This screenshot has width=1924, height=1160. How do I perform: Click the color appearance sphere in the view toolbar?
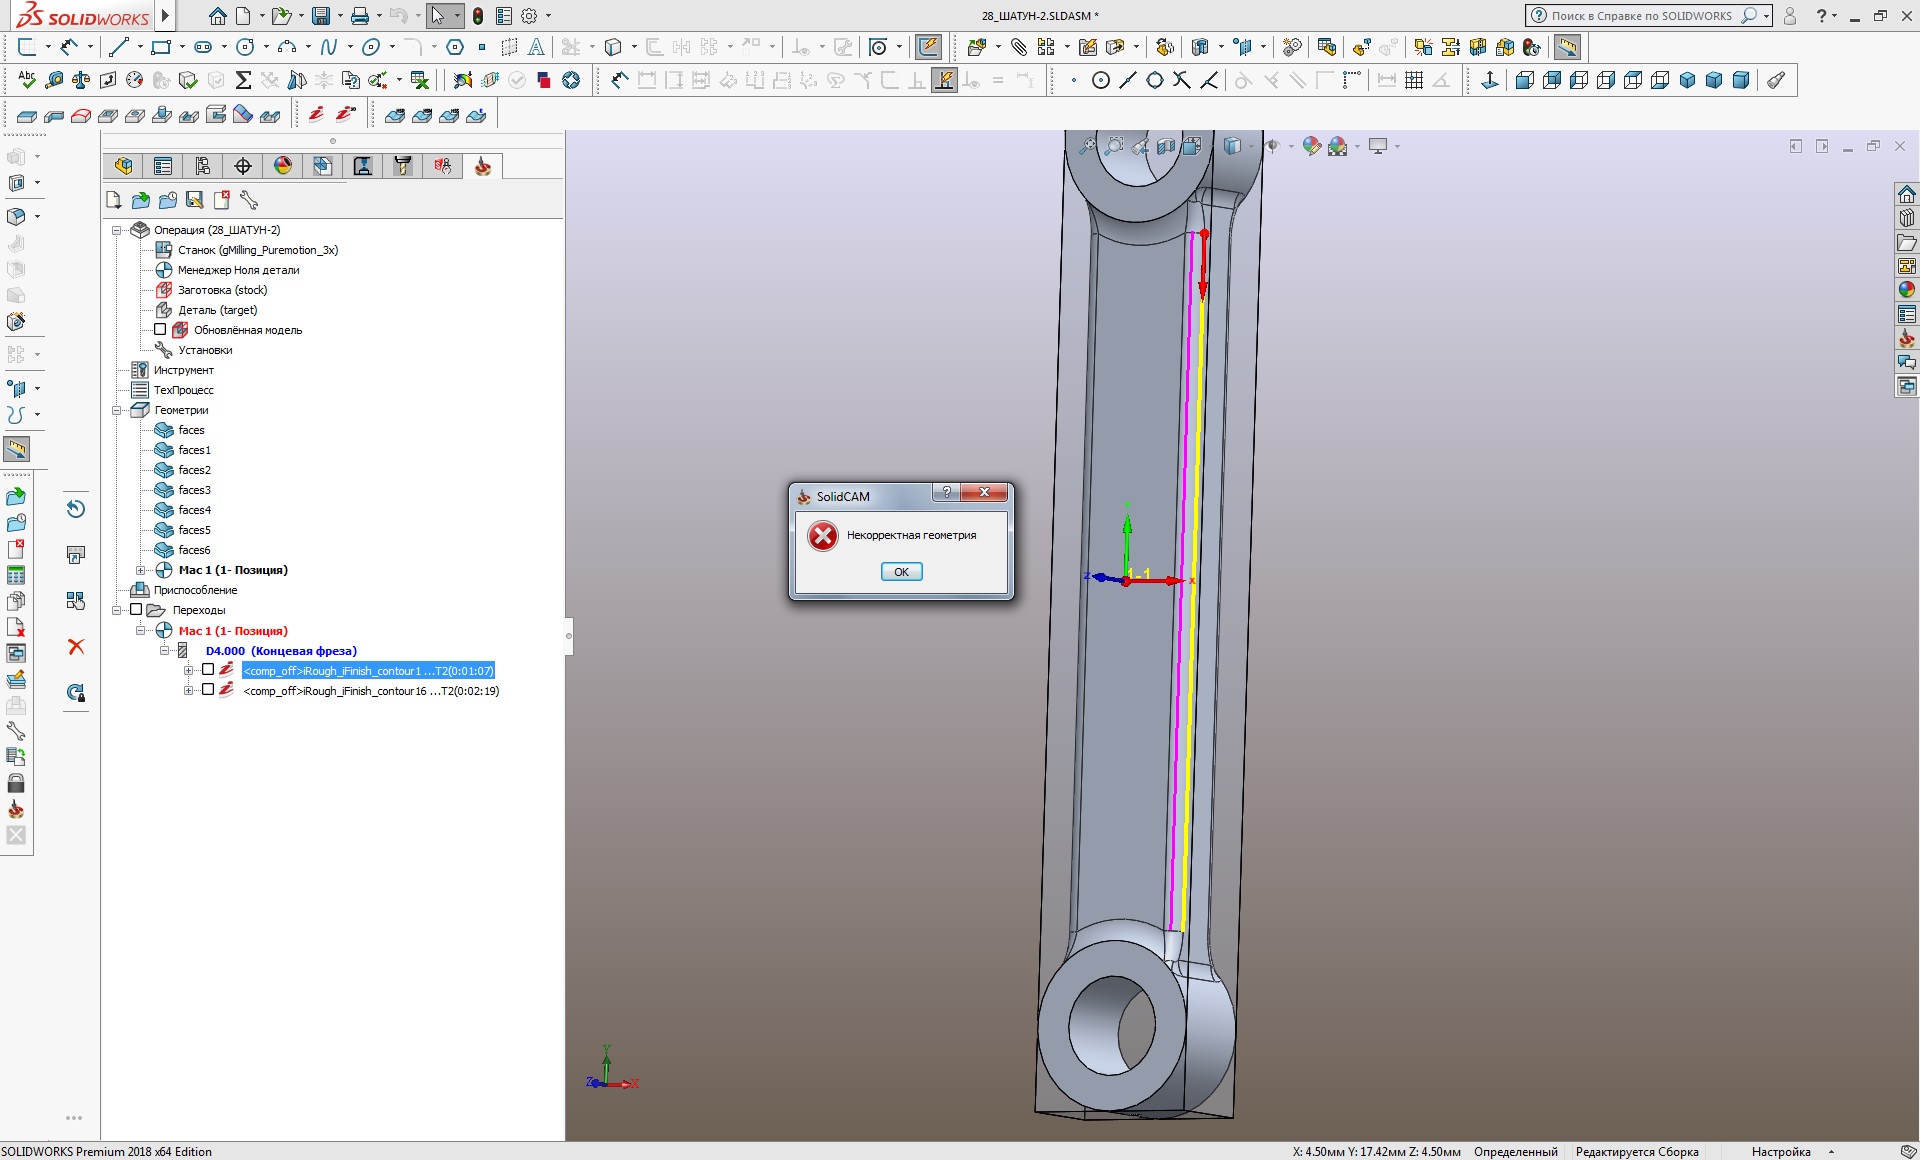(x=1311, y=146)
